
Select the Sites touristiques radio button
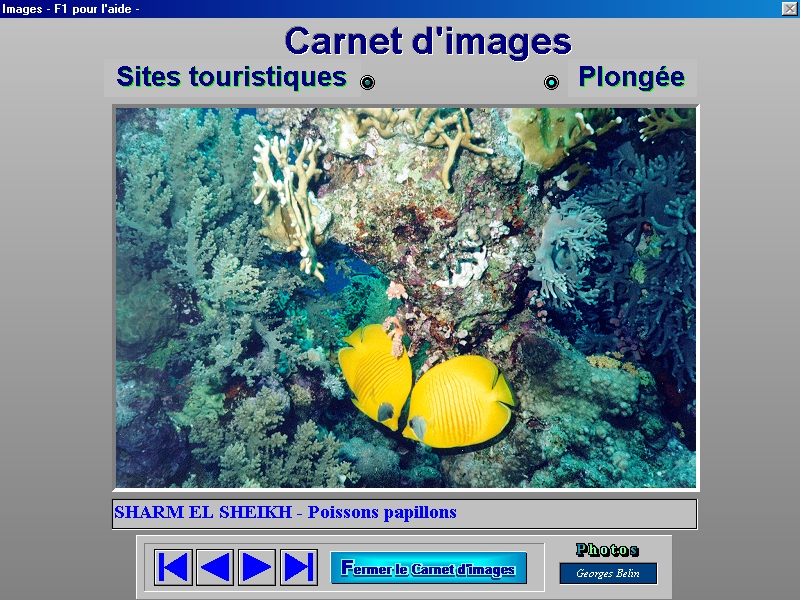coord(367,82)
